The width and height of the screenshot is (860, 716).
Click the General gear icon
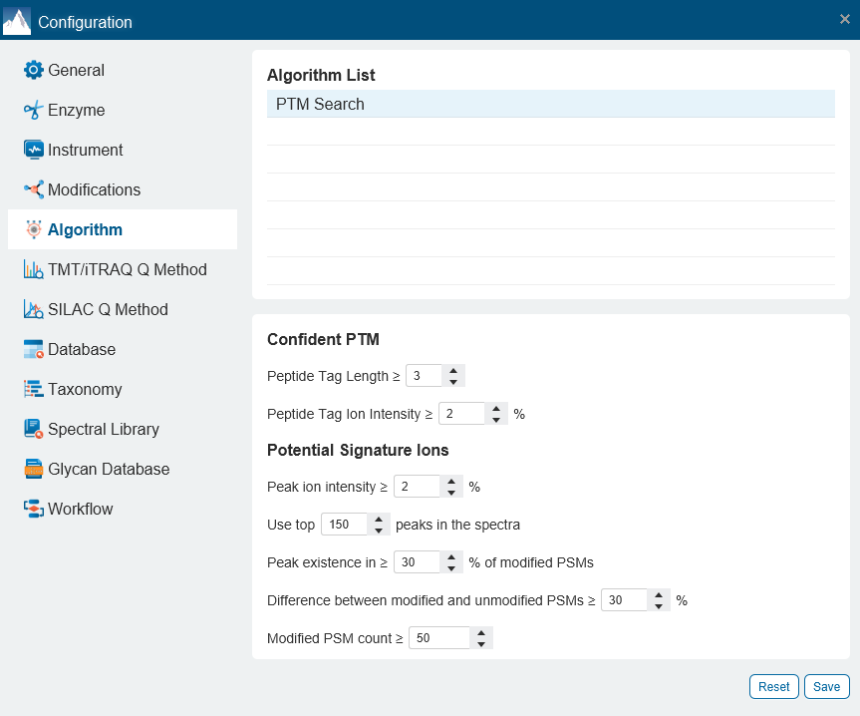click(35, 70)
